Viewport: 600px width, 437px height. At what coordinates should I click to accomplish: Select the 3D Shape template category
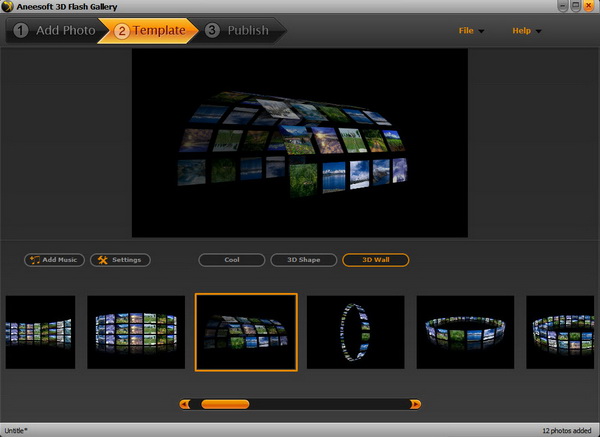pyautogui.click(x=303, y=260)
